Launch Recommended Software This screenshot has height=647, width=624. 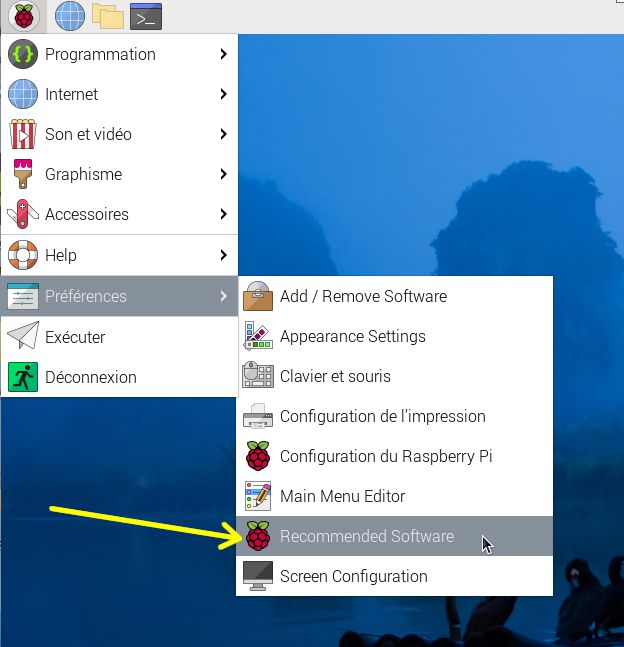395,536
